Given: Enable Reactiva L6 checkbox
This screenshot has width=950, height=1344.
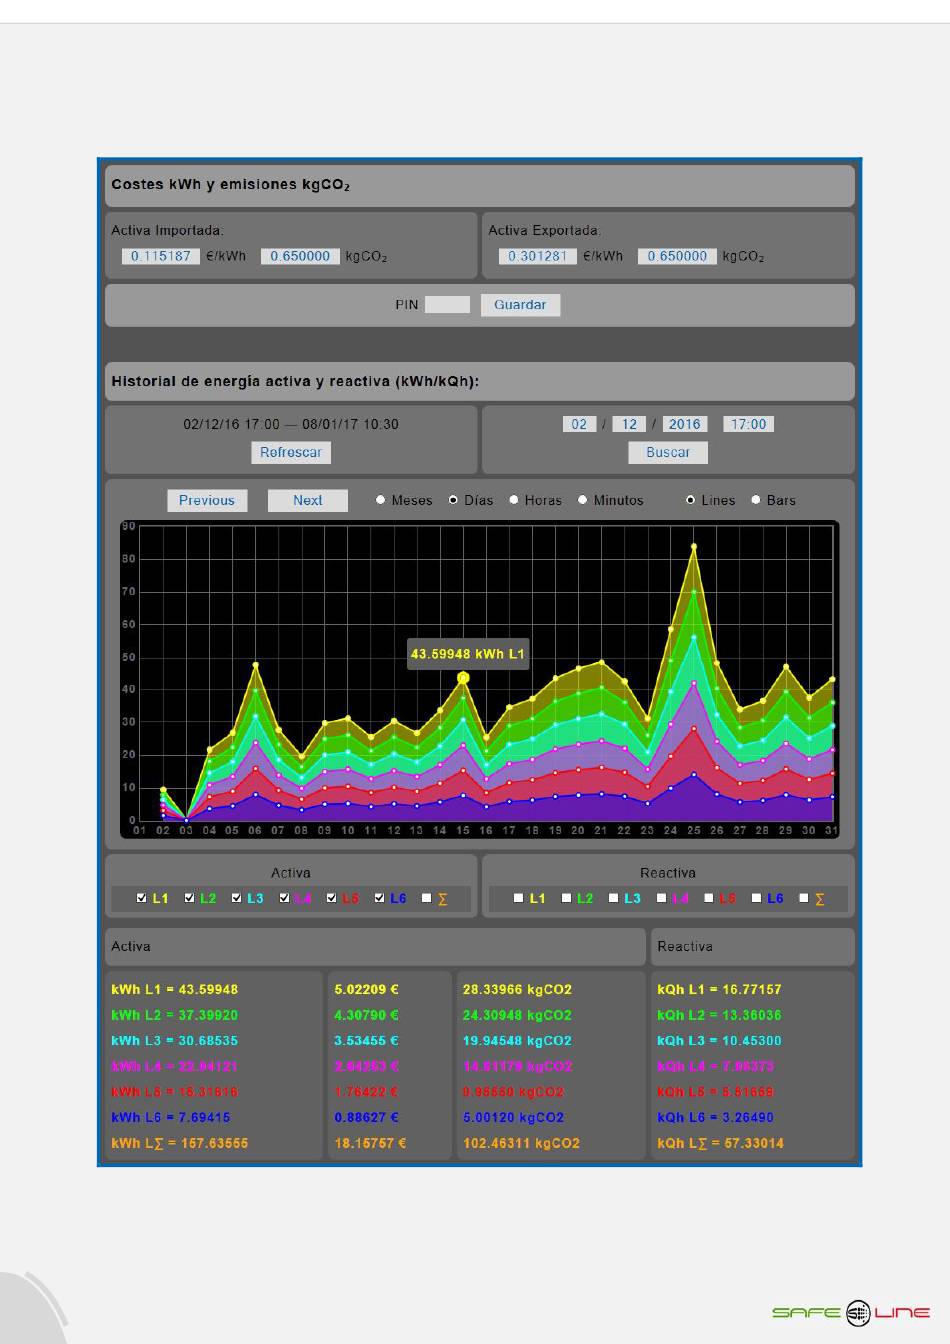Looking at the screenshot, I should (757, 898).
